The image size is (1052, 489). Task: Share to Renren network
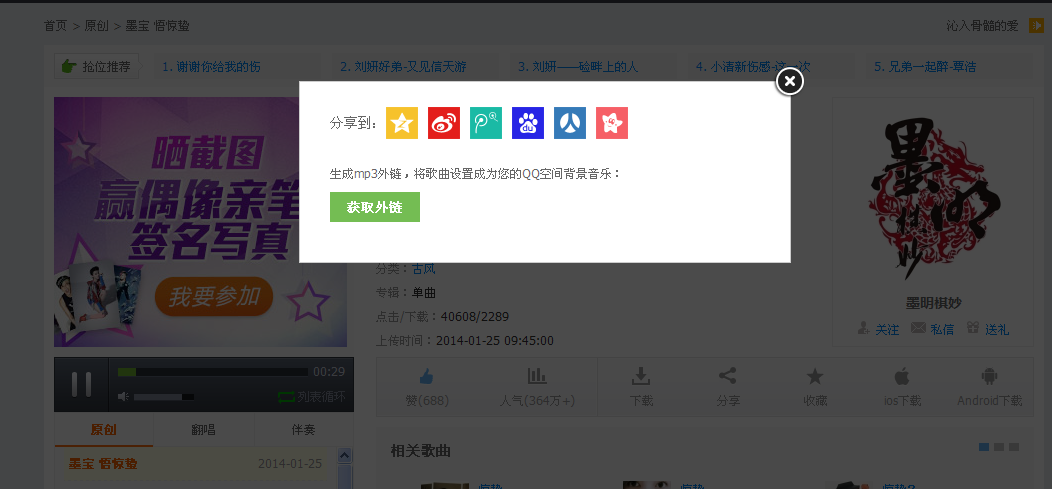click(570, 123)
